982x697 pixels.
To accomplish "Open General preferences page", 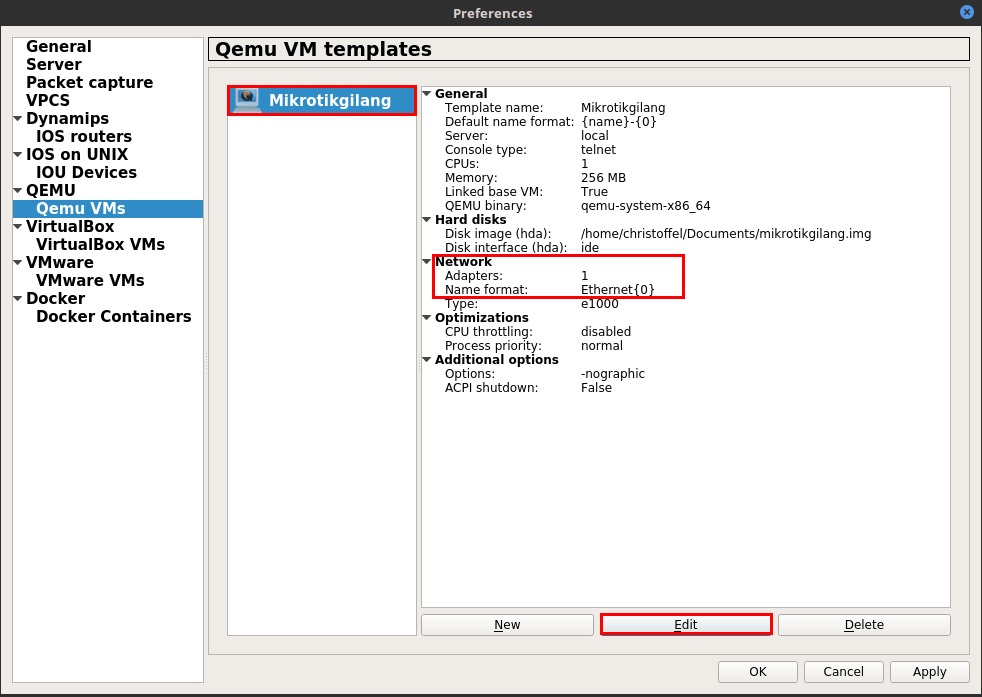I will pyautogui.click(x=59, y=46).
